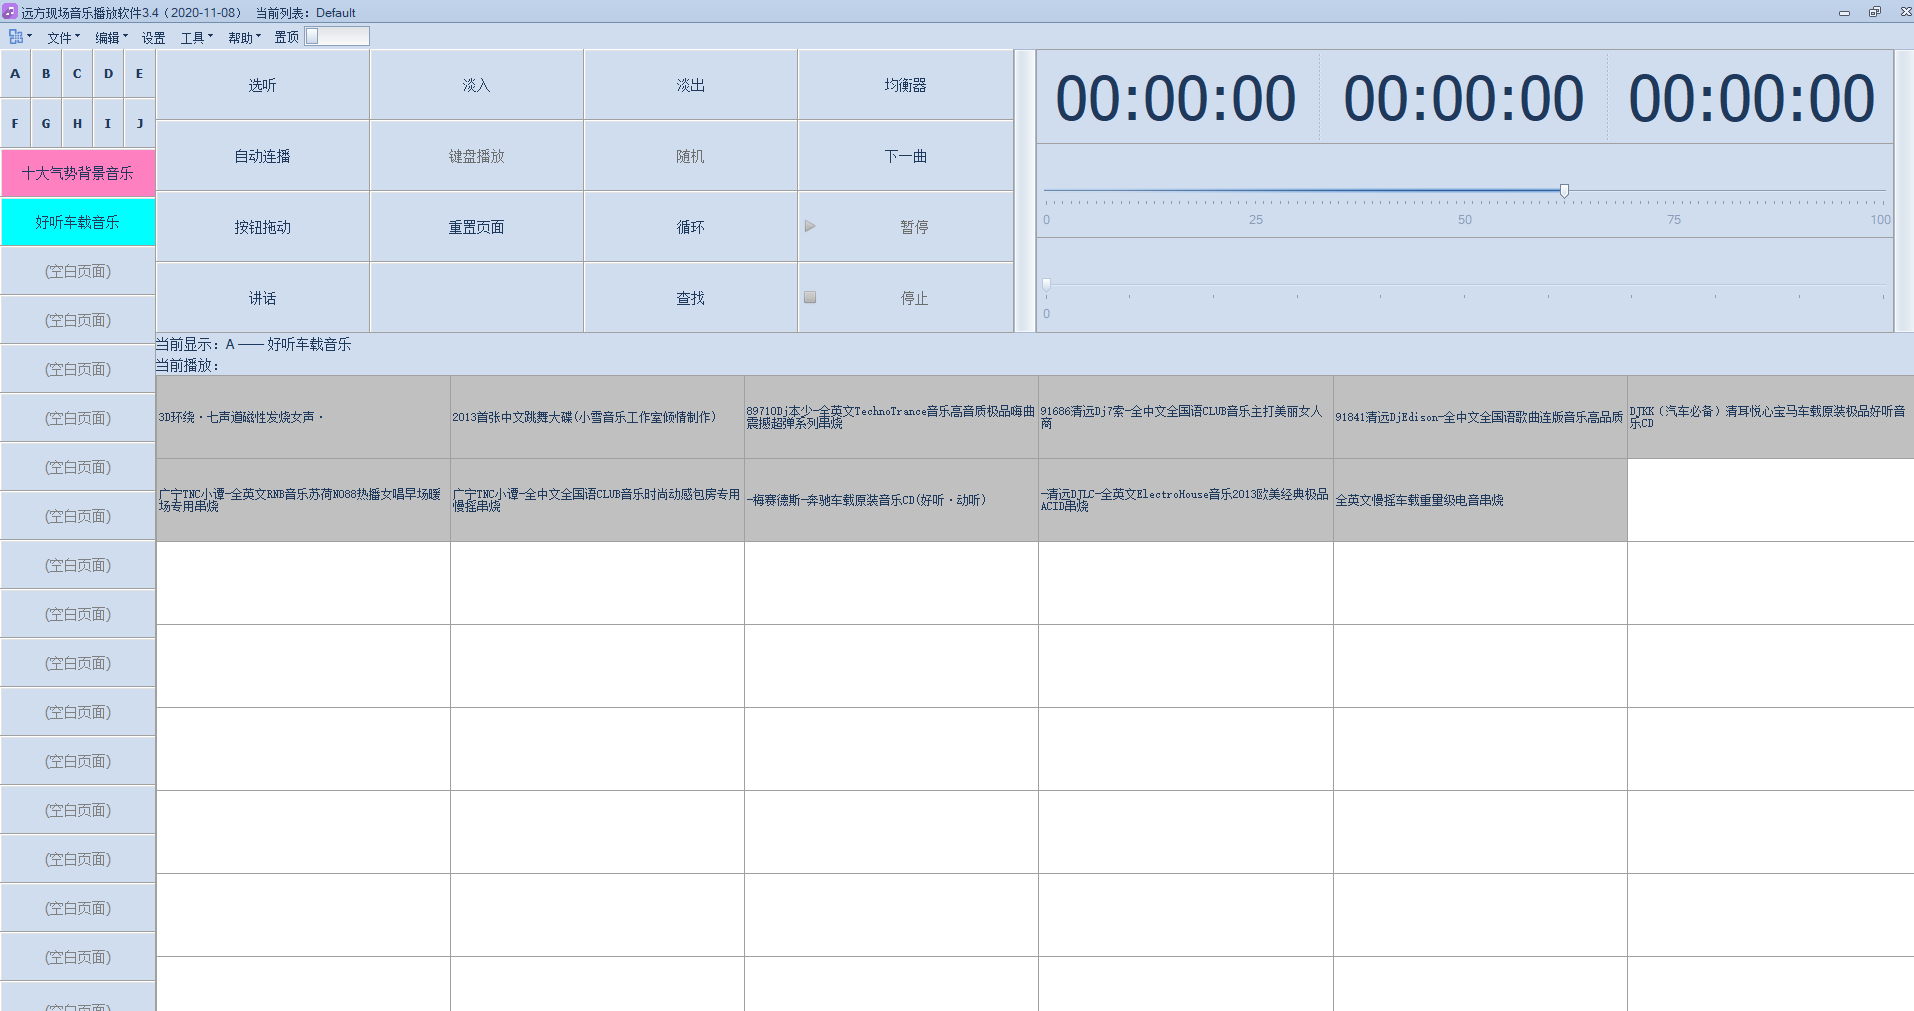Switch to letter tab F
1914x1011 pixels.
click(15, 124)
